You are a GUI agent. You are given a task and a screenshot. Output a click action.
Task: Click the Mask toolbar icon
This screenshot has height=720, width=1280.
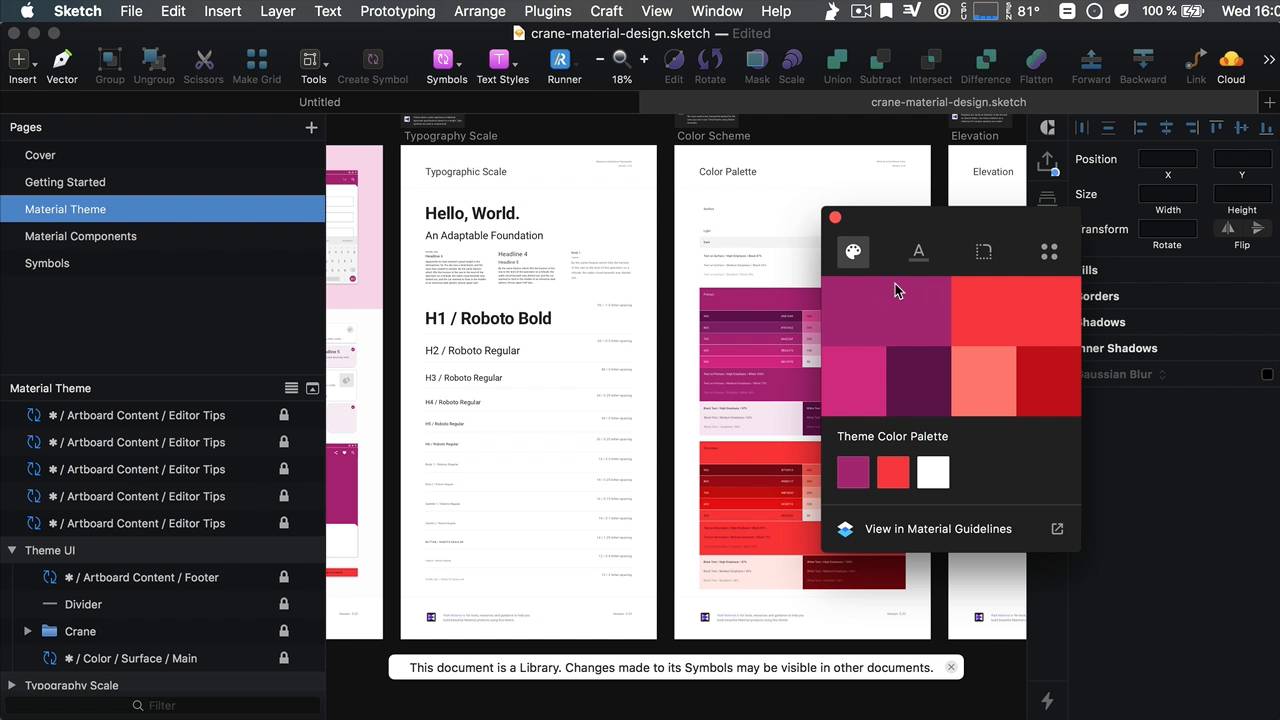(757, 60)
